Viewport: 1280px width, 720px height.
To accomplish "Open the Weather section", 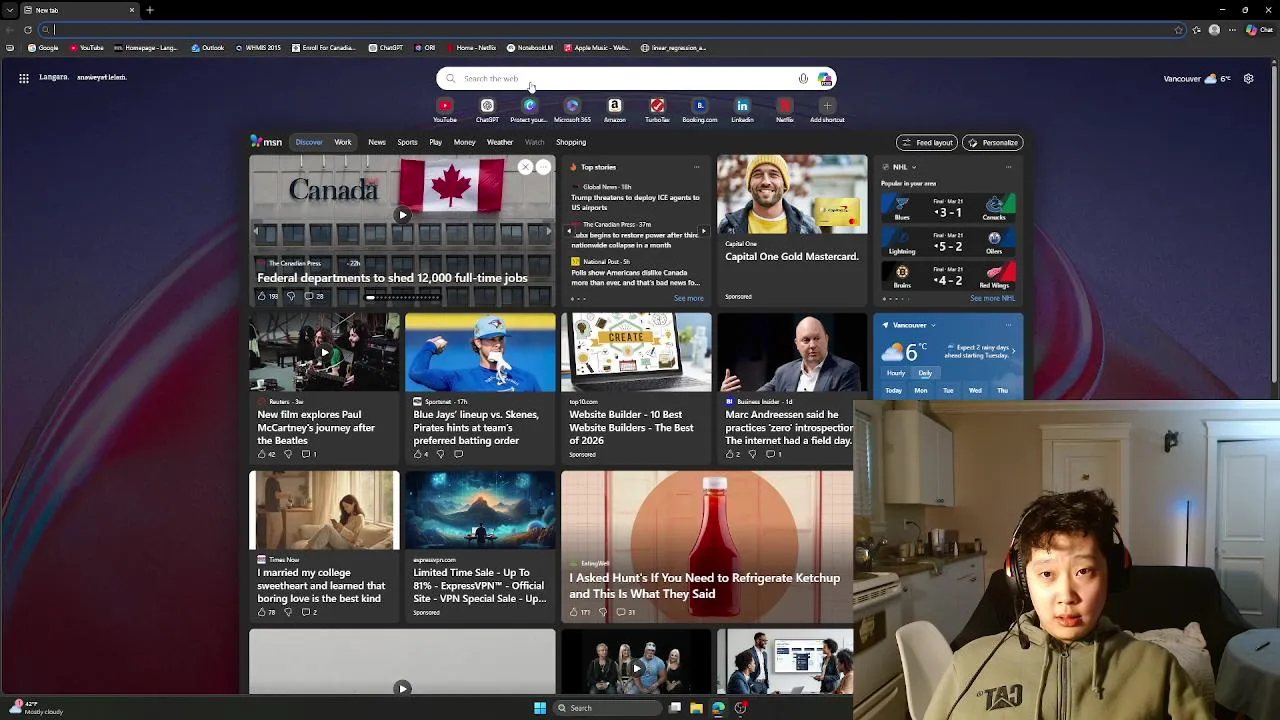I will coord(500,142).
